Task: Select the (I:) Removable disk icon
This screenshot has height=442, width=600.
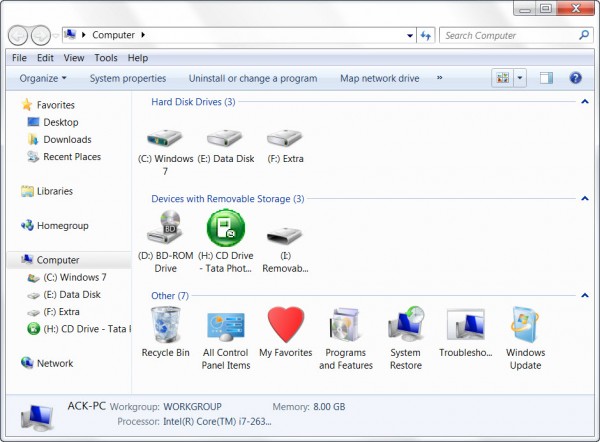Action: (285, 234)
